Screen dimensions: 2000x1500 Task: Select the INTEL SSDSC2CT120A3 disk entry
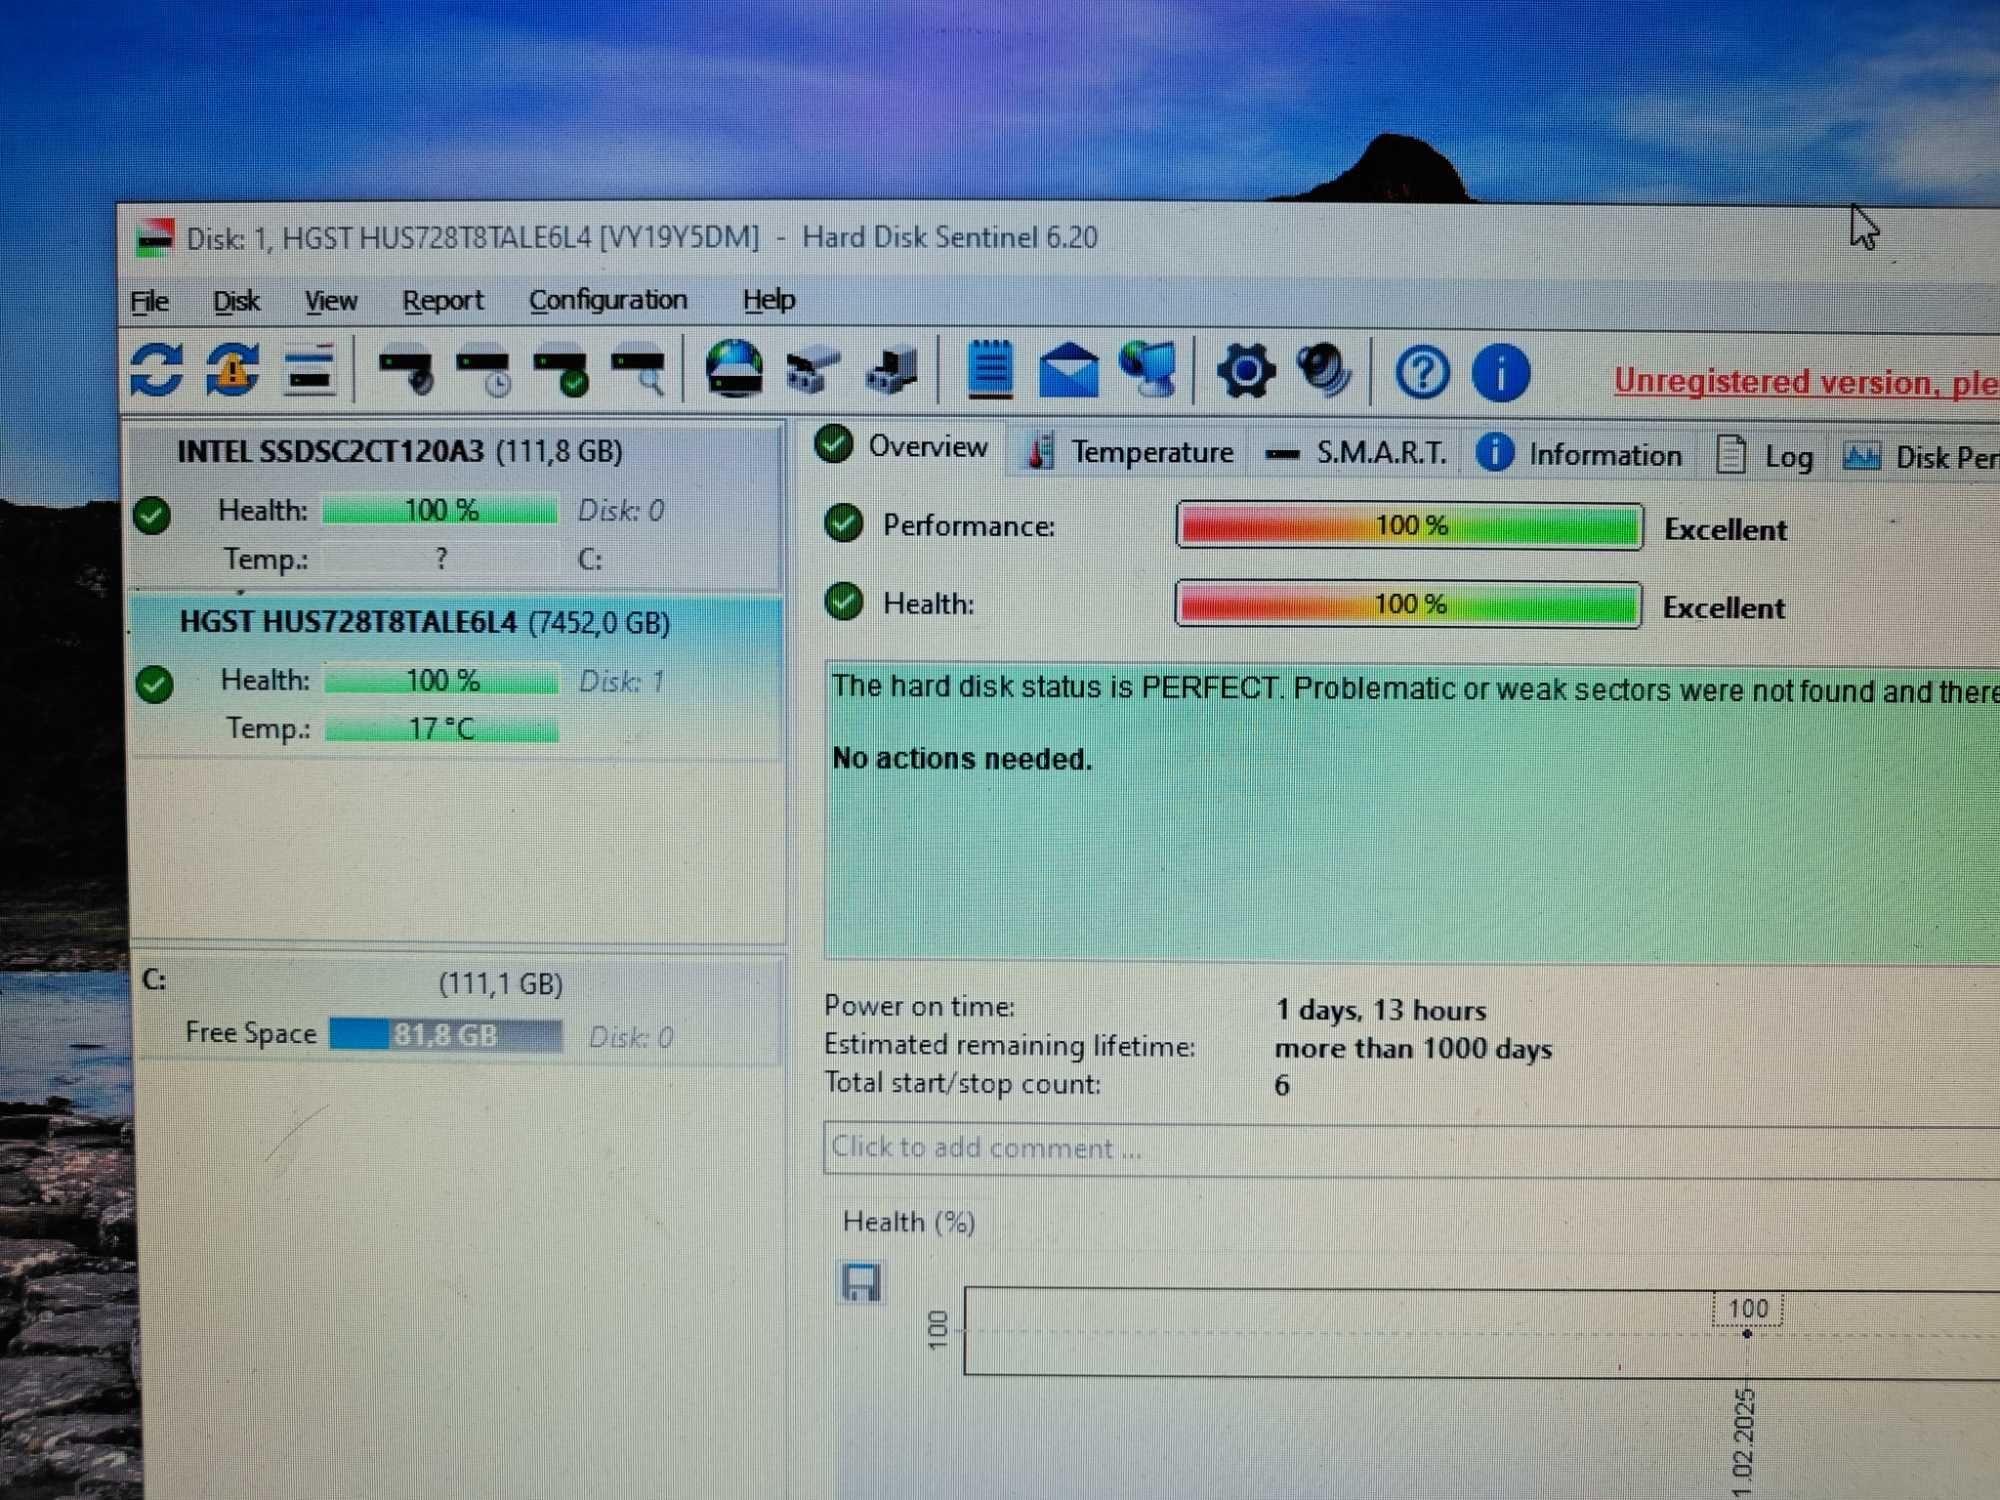[x=455, y=506]
